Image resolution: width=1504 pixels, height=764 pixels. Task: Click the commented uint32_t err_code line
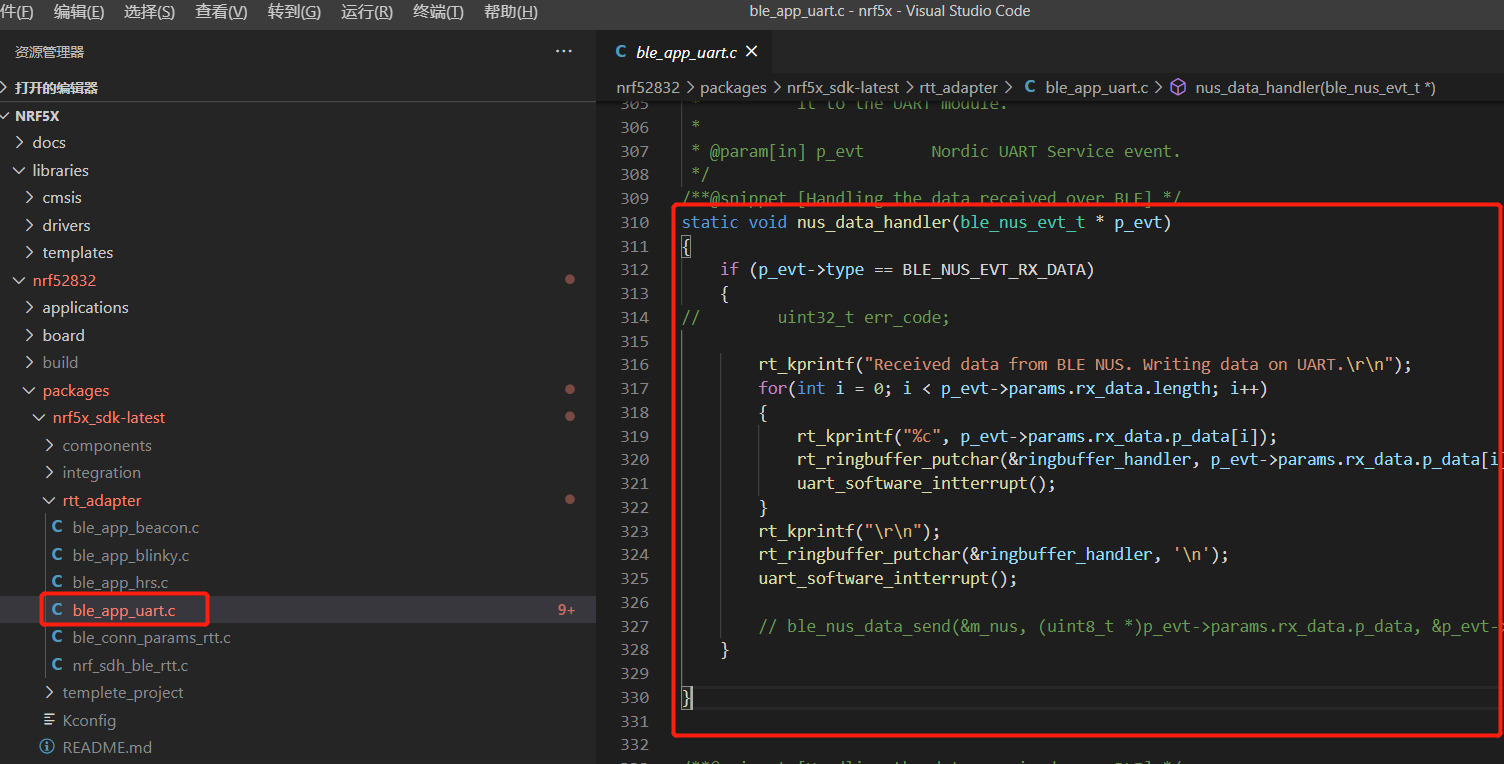click(815, 317)
